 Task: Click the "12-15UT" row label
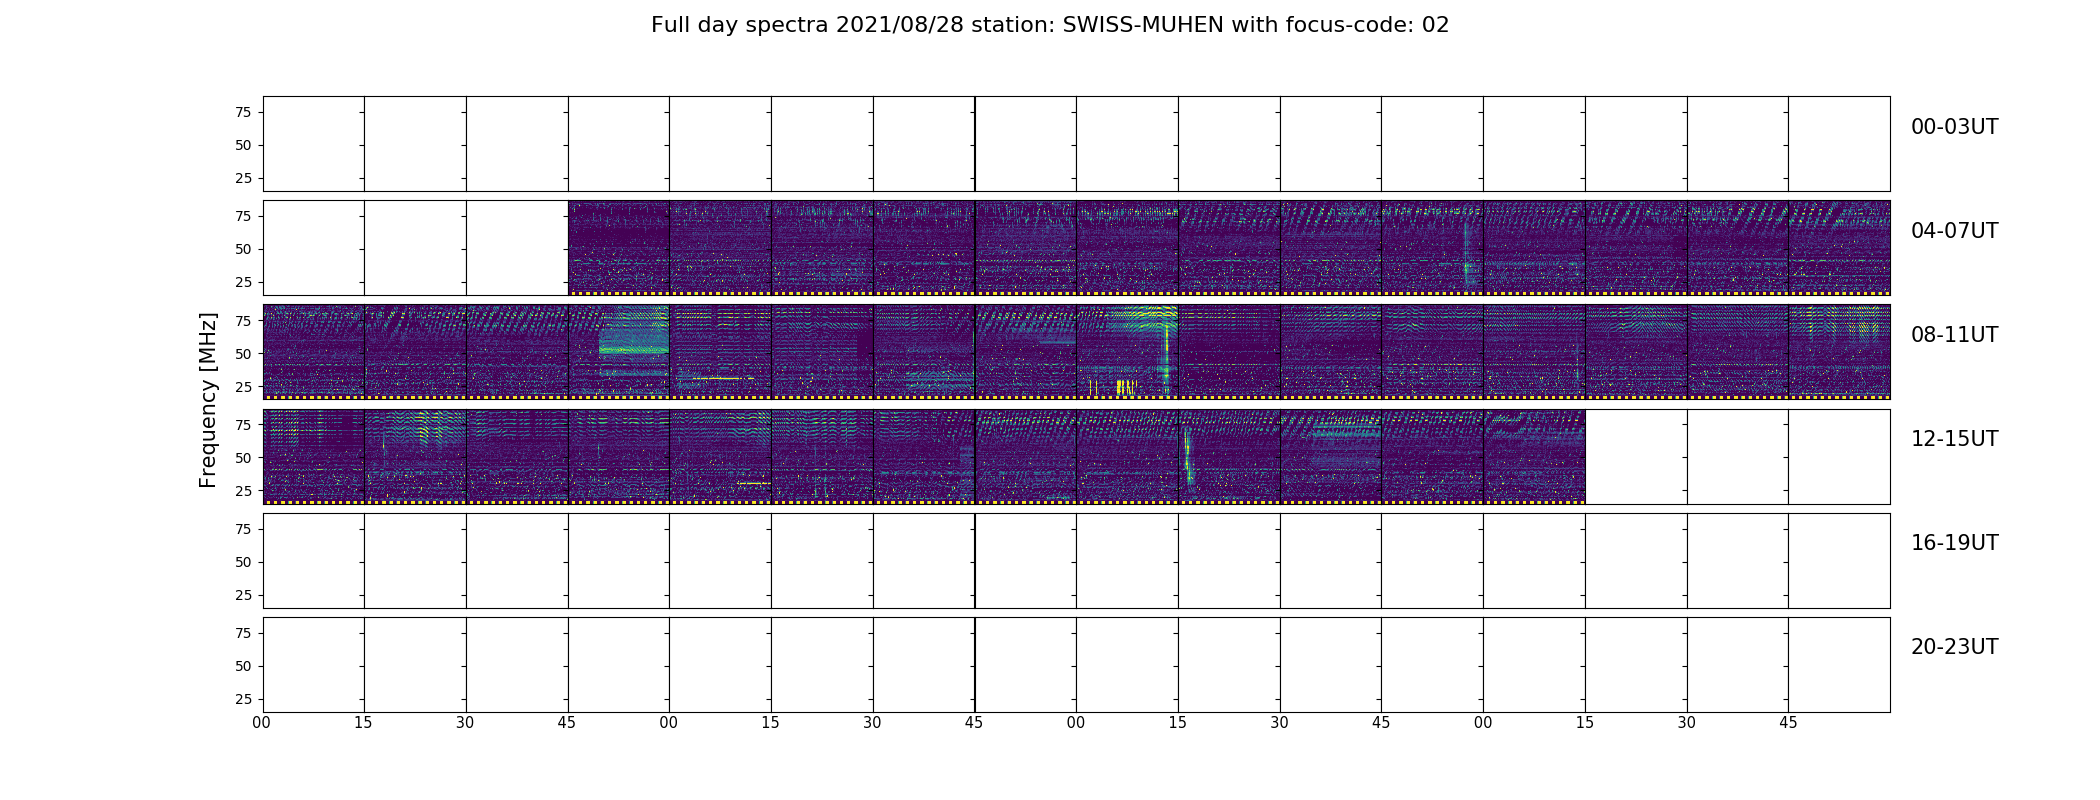pyautogui.click(x=1954, y=439)
